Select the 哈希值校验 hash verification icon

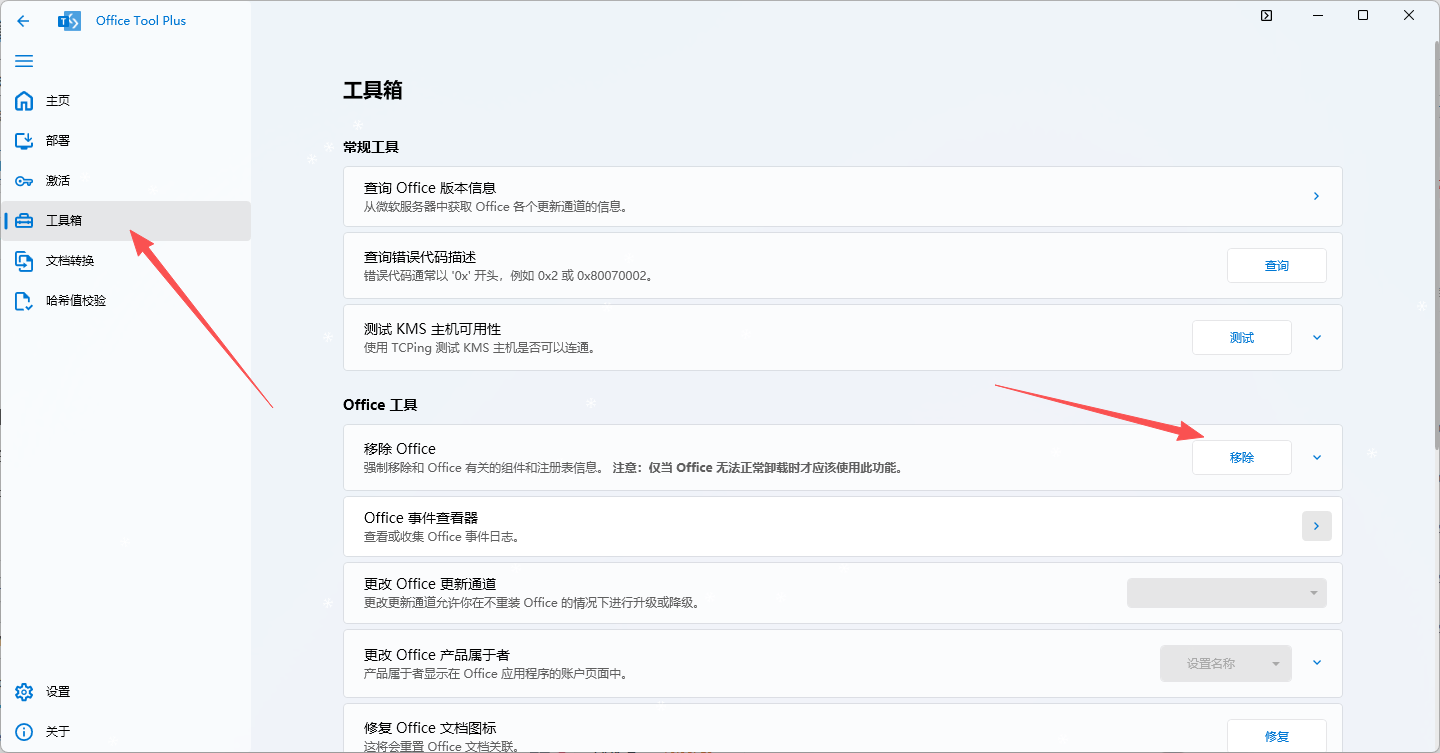tap(23, 300)
